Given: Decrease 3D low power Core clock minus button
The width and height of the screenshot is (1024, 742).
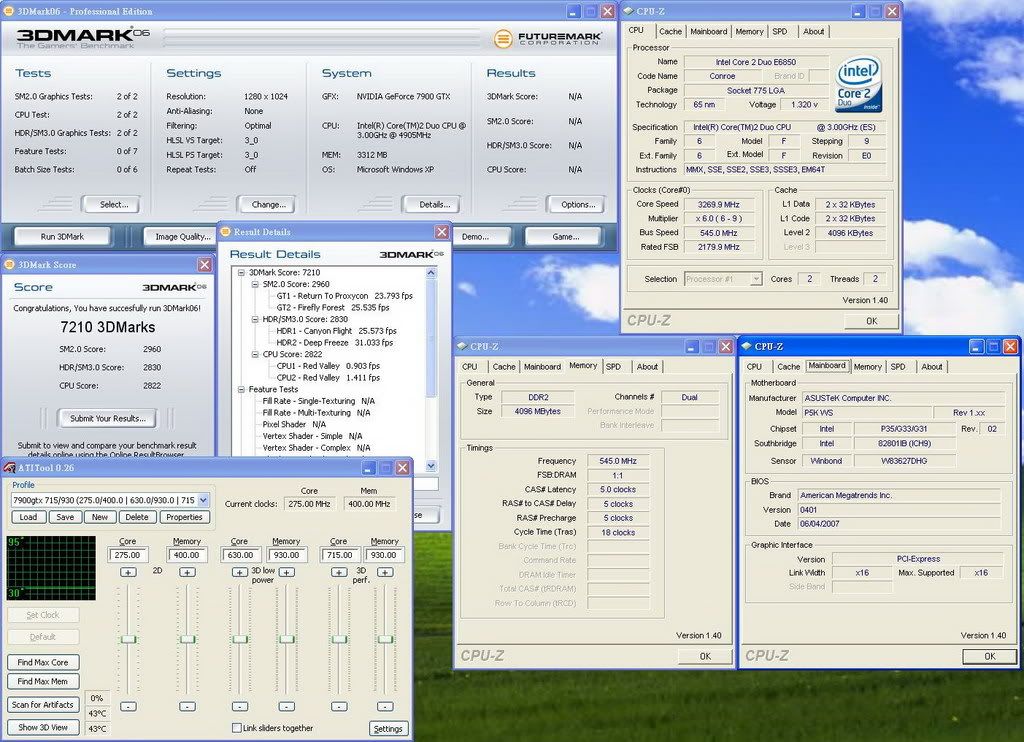Looking at the screenshot, I should (240, 706).
